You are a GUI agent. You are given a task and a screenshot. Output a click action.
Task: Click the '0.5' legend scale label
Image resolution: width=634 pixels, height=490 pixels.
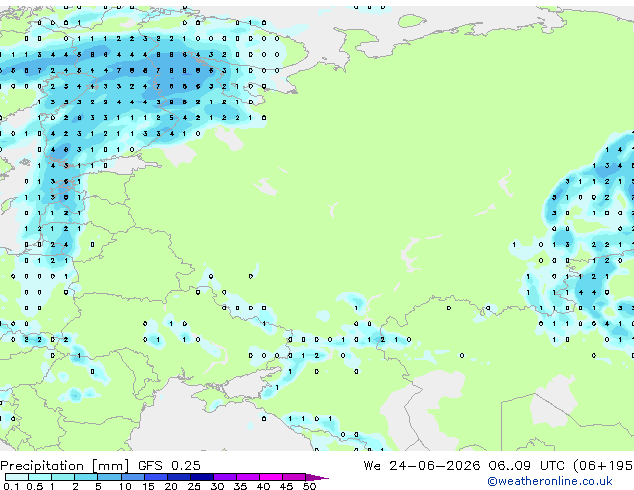click(x=35, y=486)
